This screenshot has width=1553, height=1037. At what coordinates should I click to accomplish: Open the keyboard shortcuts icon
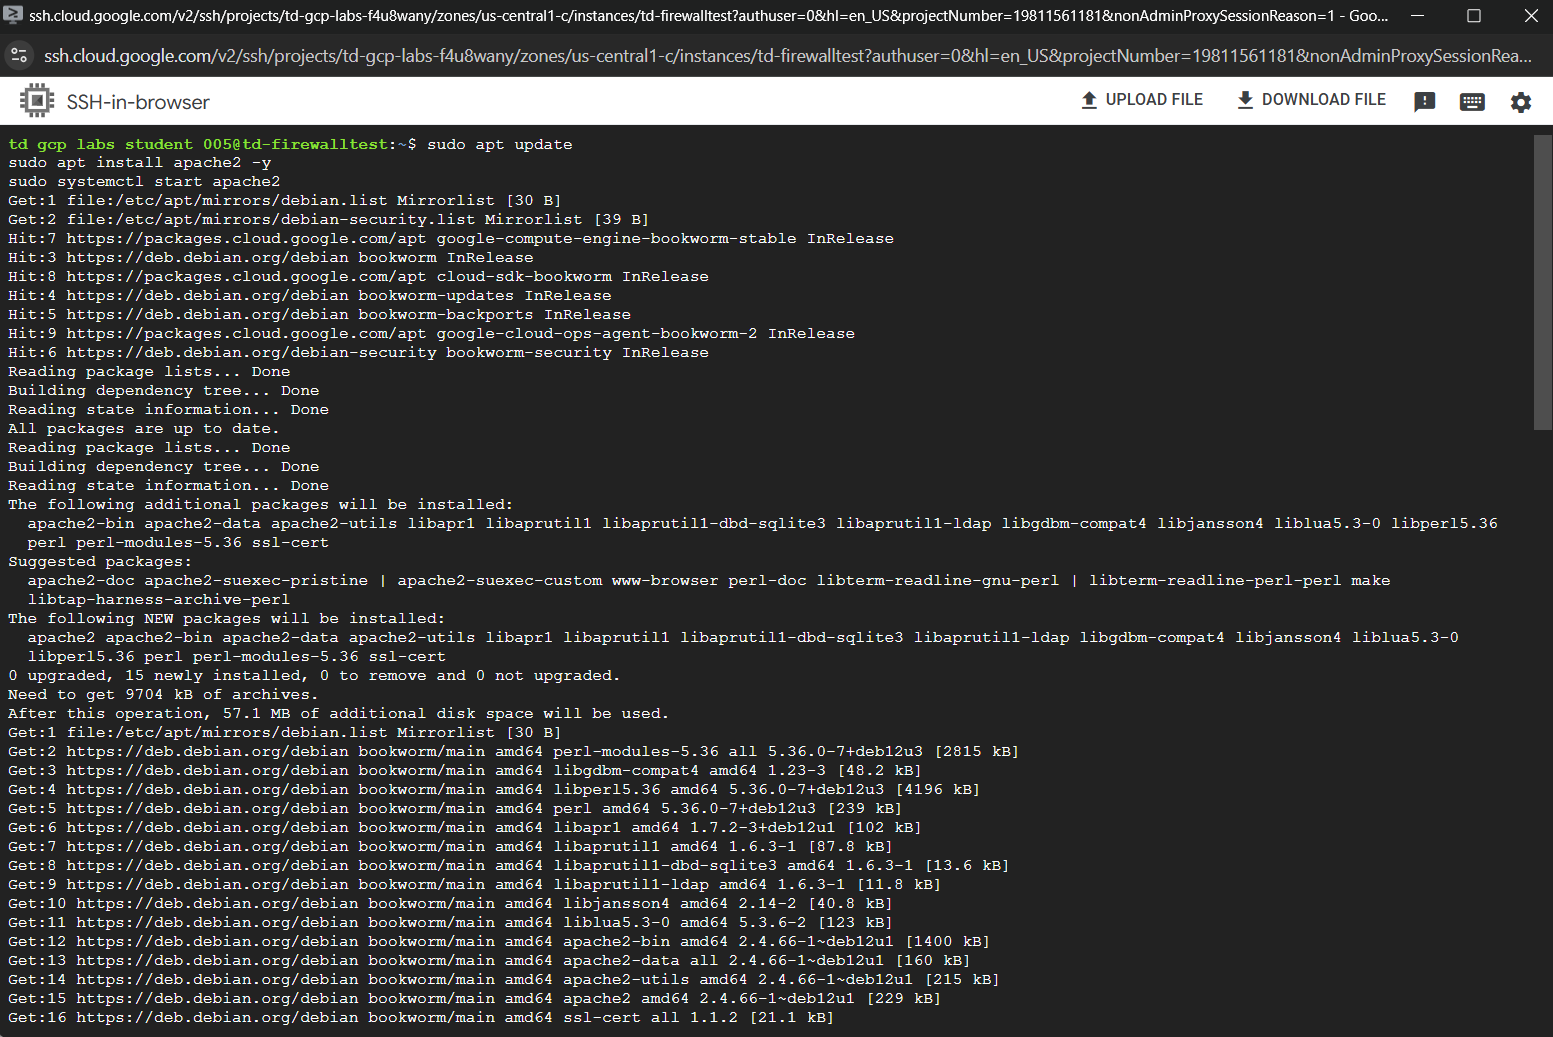[x=1472, y=101]
